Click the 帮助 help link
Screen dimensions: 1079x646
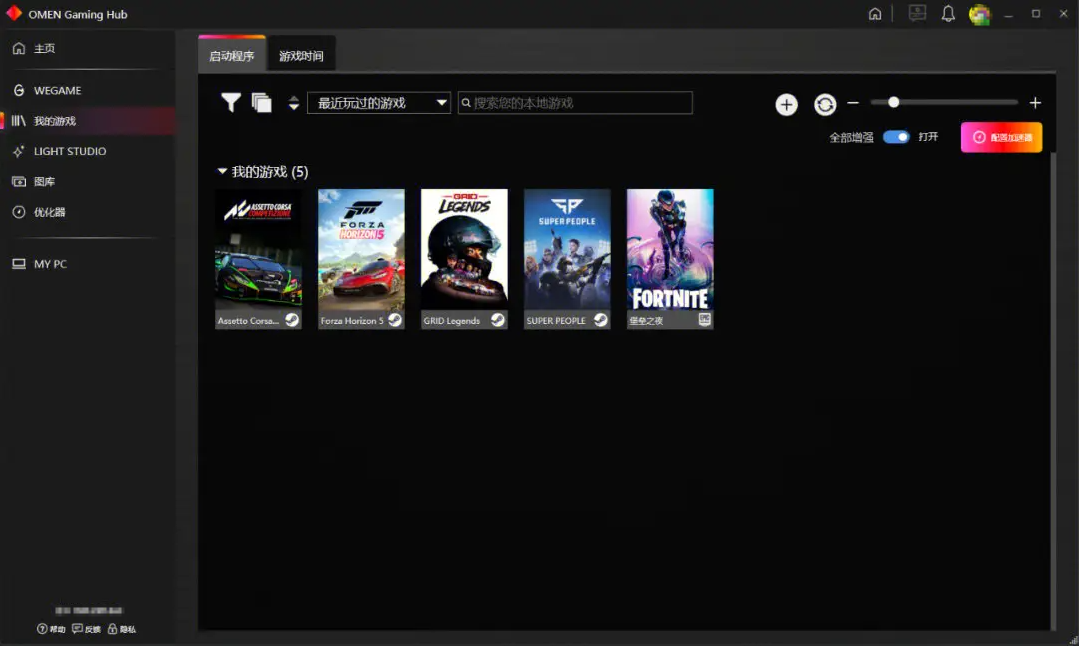tap(51, 629)
